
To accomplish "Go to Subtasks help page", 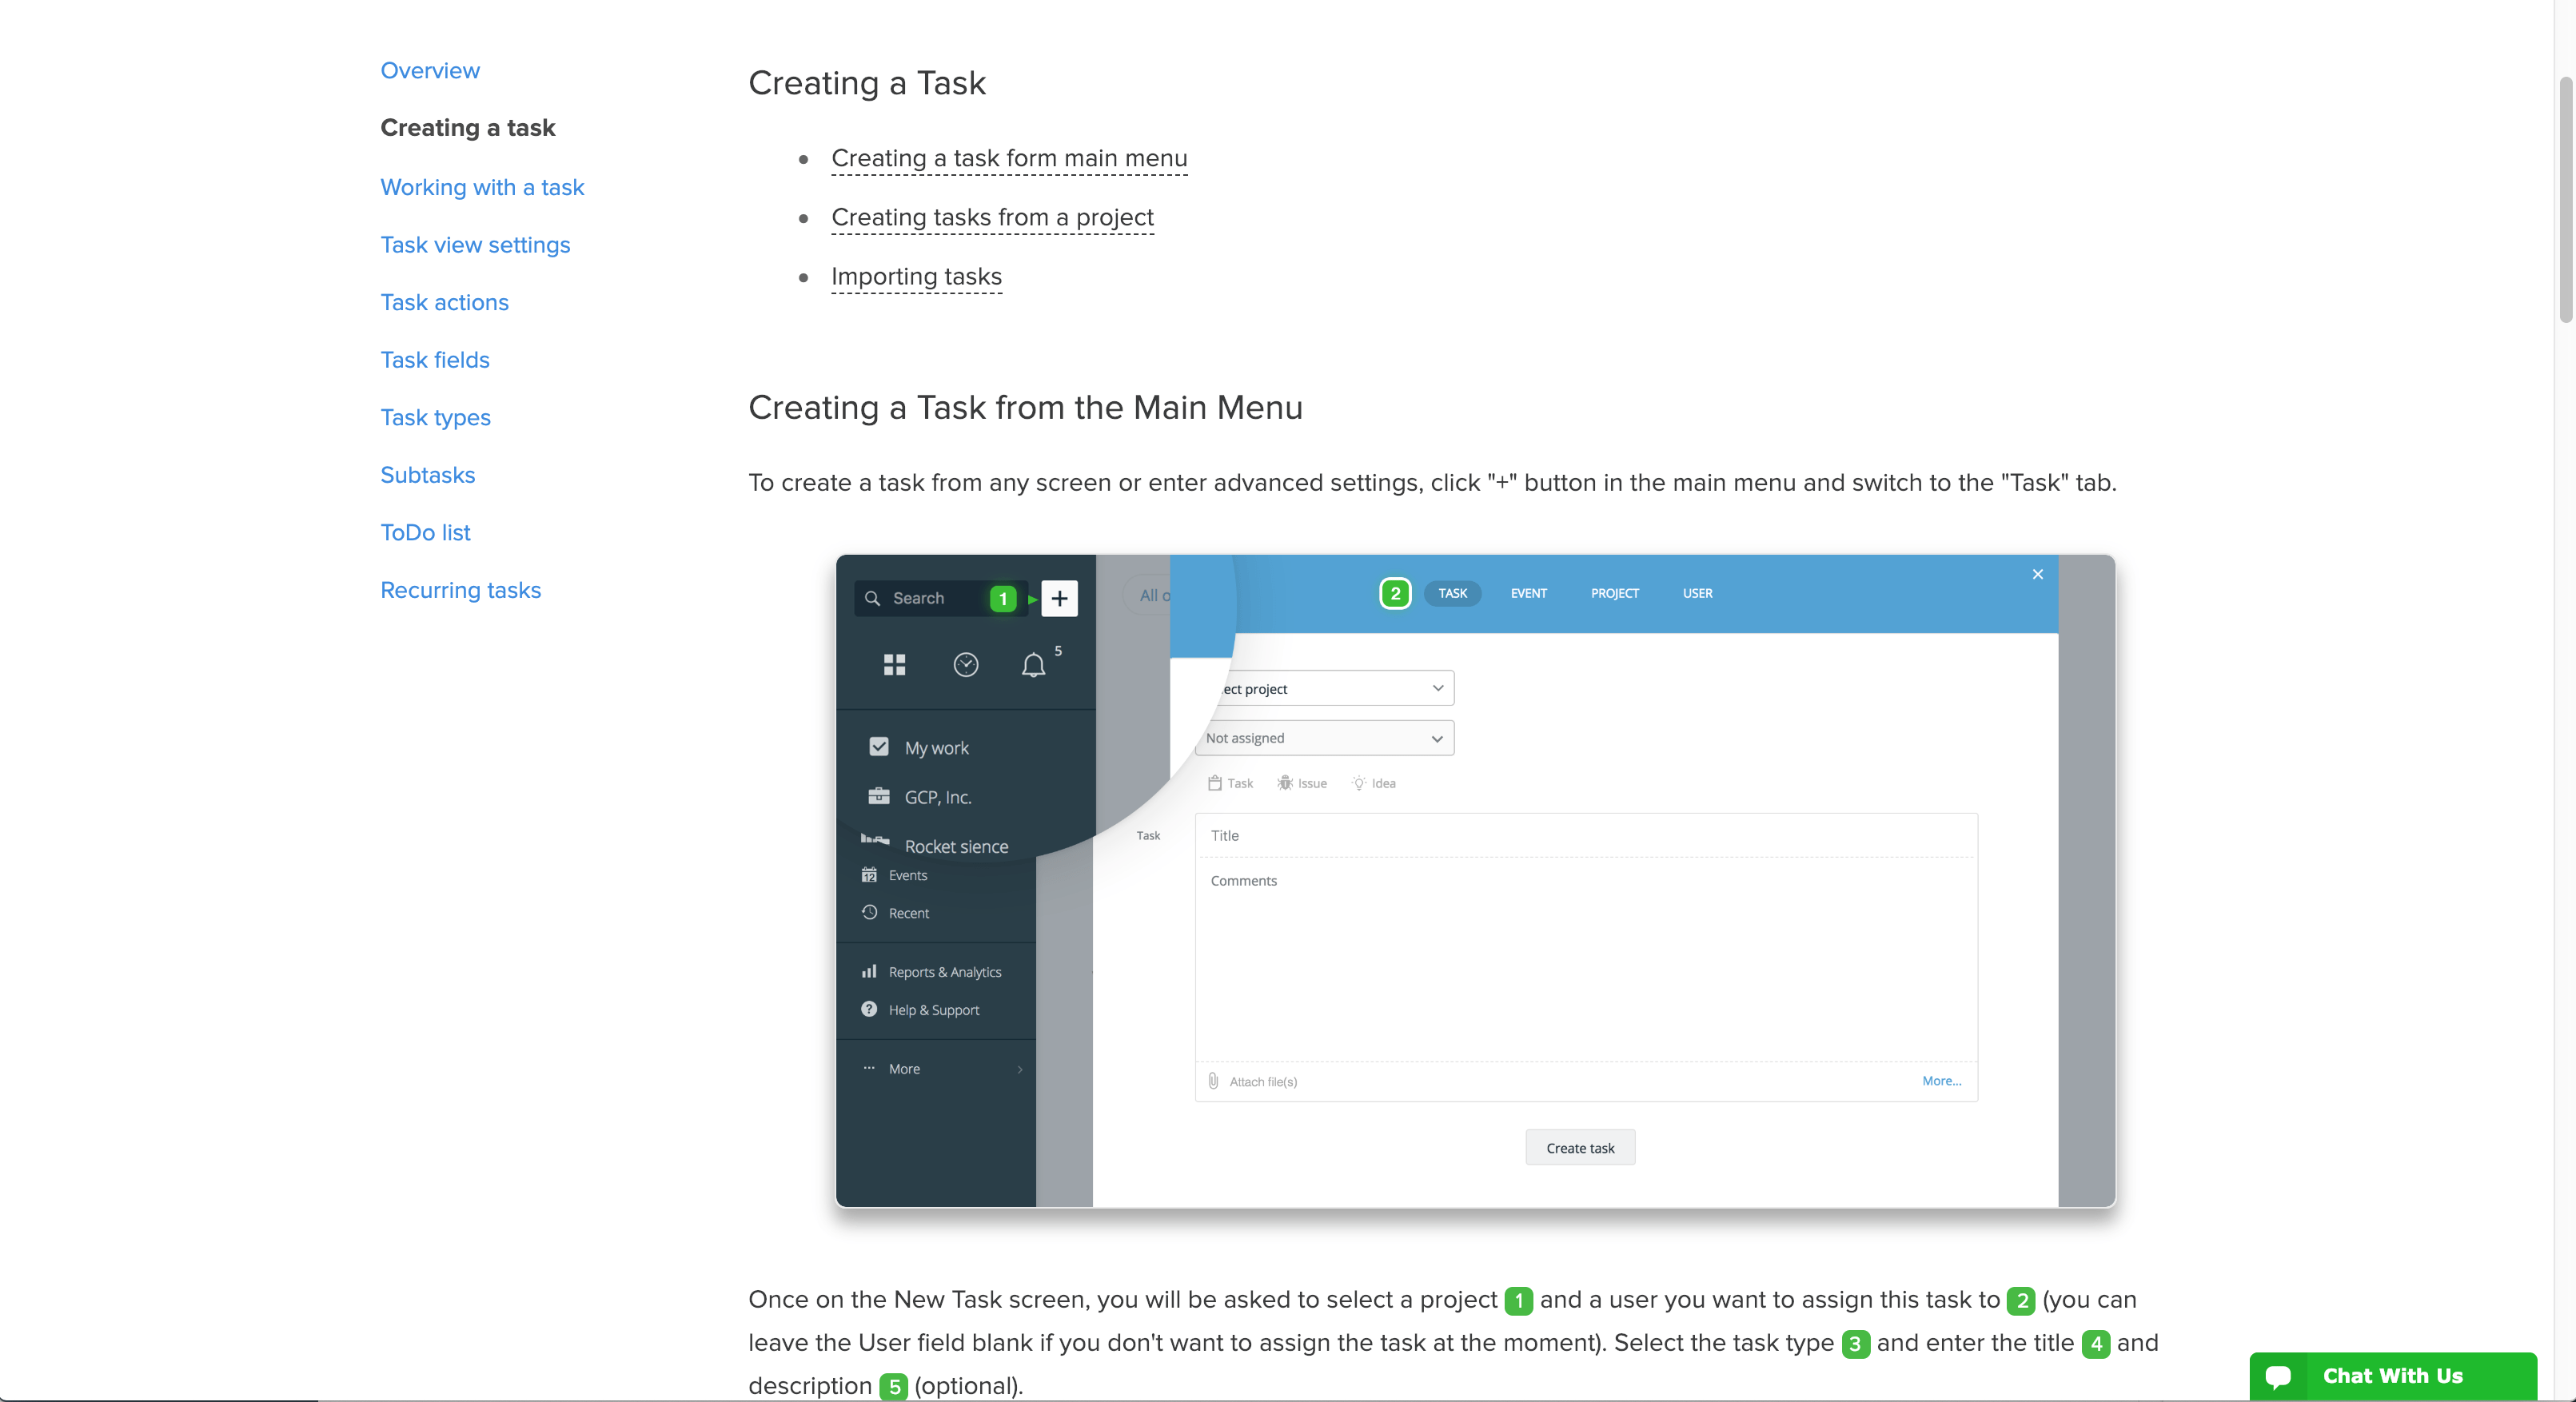I will (427, 474).
